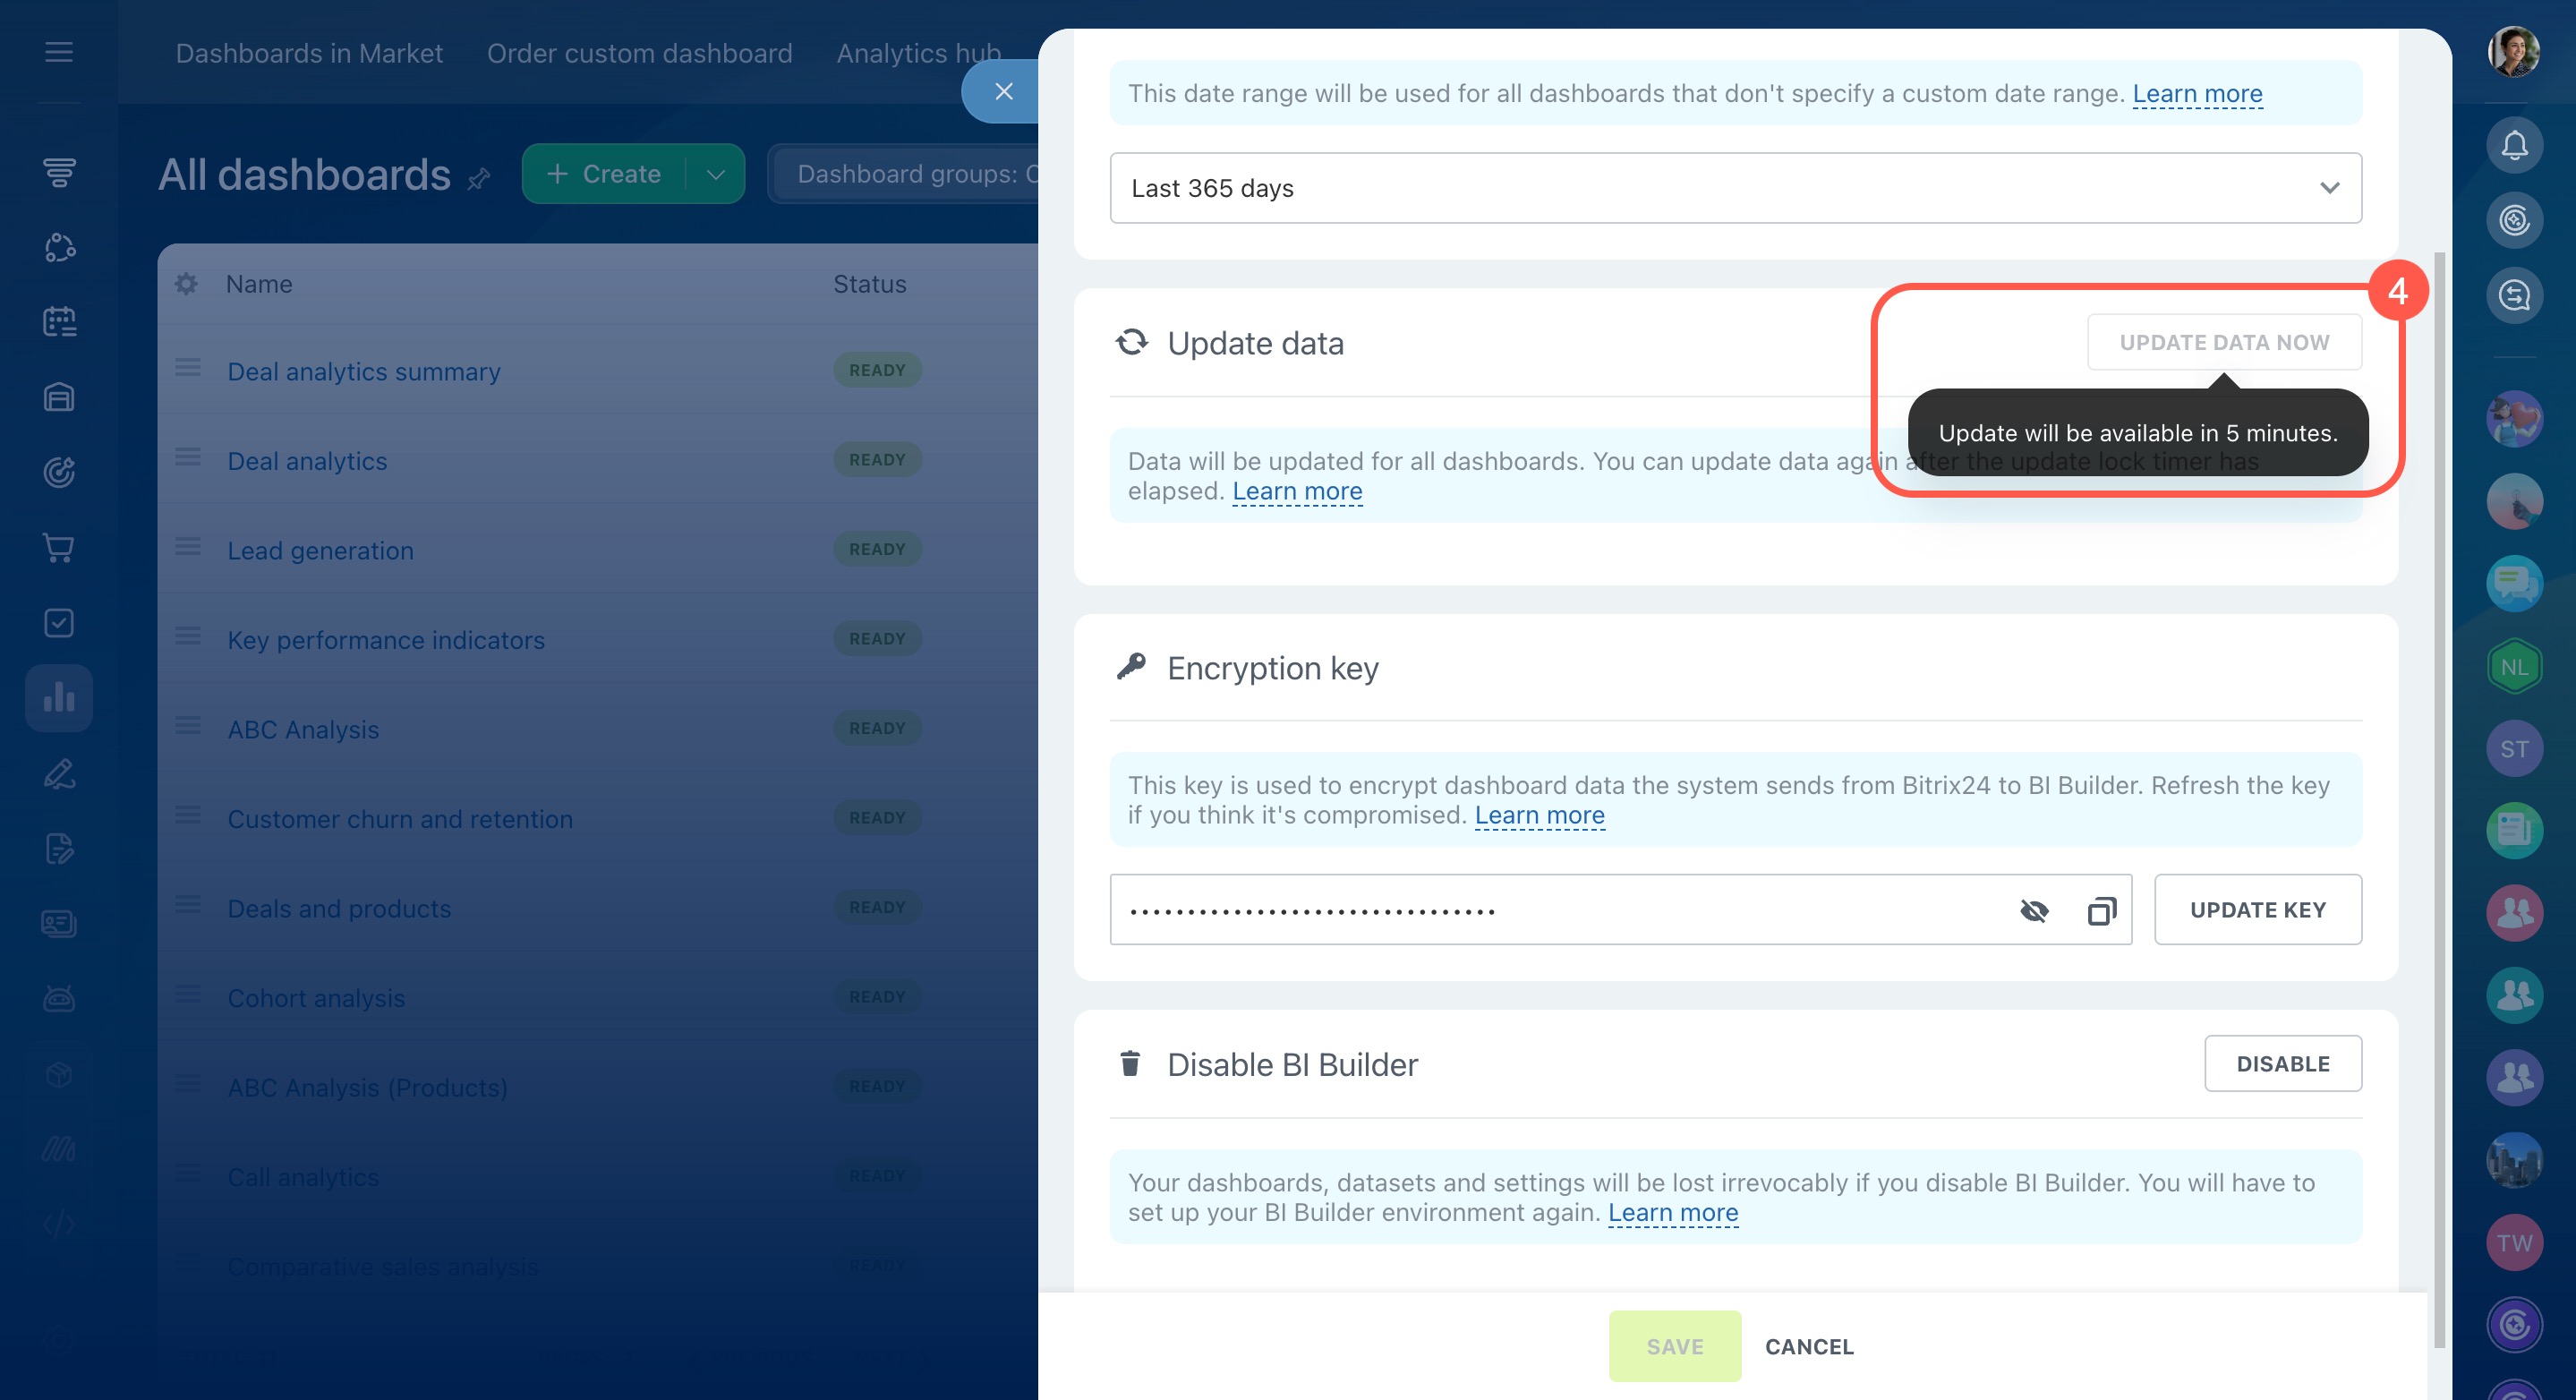
Task: Open BI Builder analytics sidebar icon
Action: coord(59,697)
